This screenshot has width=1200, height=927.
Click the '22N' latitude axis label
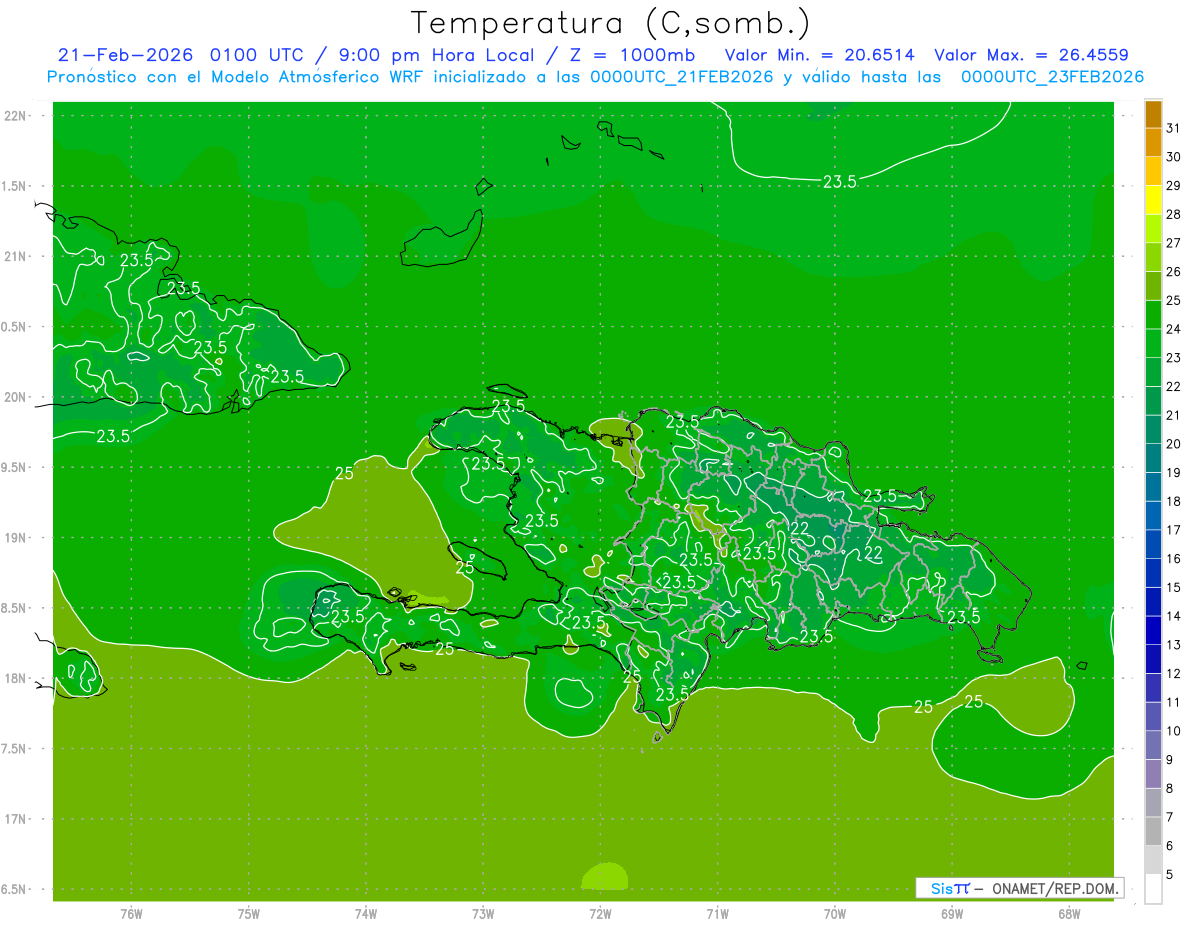[x=16, y=116]
